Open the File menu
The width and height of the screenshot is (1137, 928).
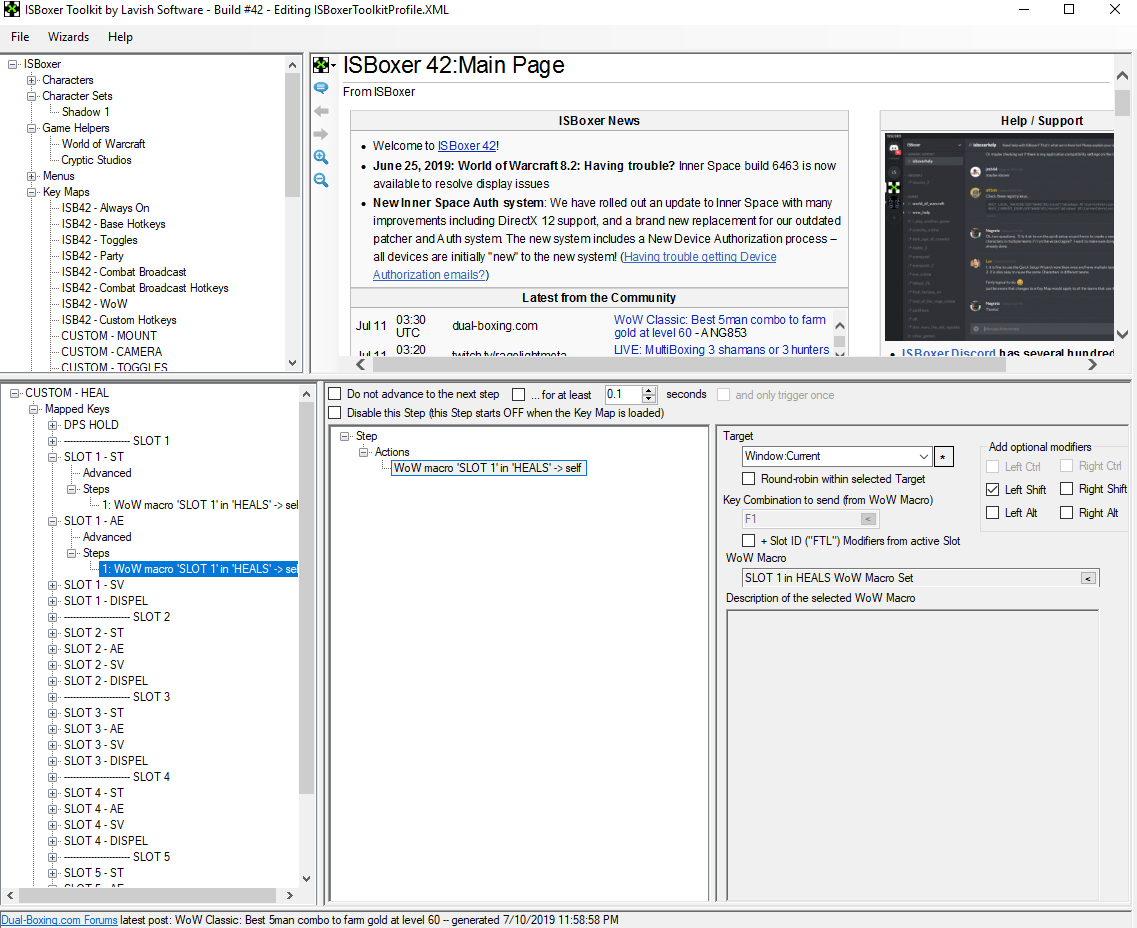point(20,37)
